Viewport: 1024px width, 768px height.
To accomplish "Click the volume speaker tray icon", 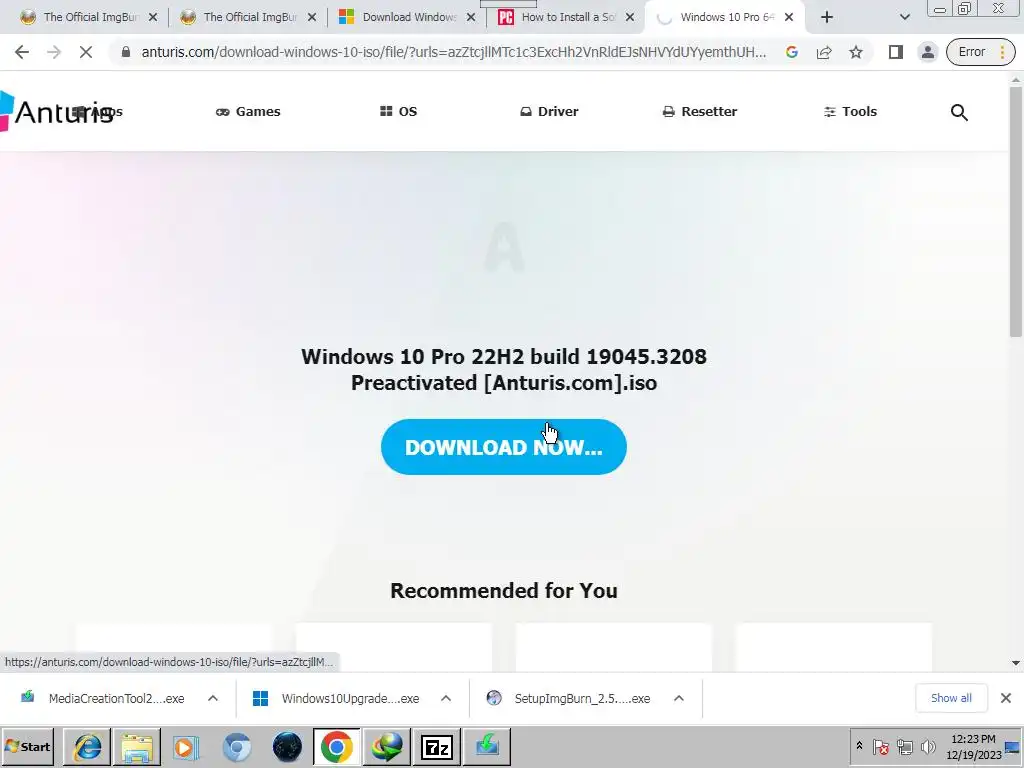I will pos(927,746).
